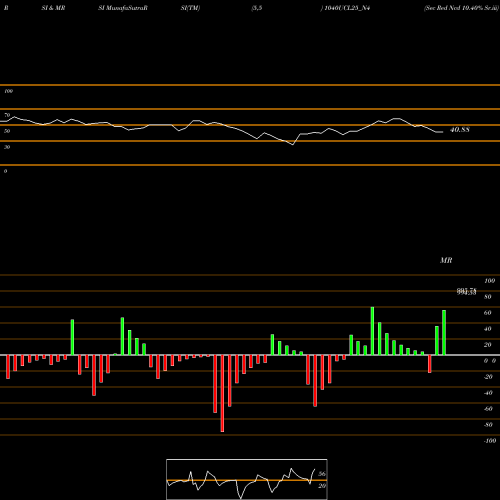
Task: Click the '1040UCL25_N4' symbol name
Action: click(x=347, y=8)
